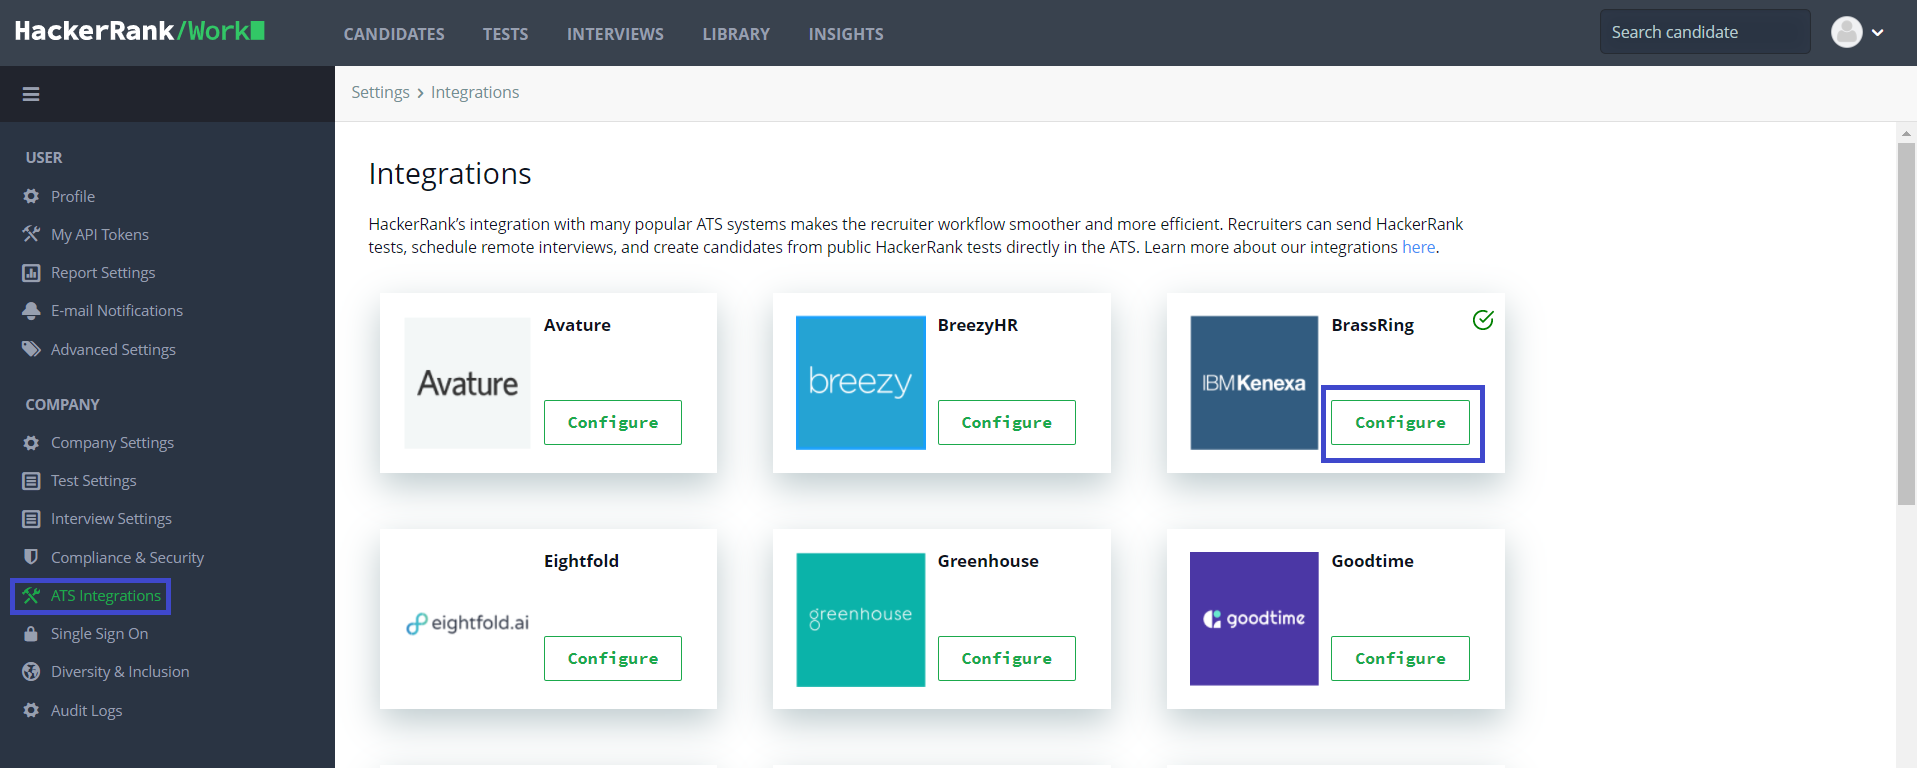Click the Audit Logs gear icon
The height and width of the screenshot is (768, 1917).
[x=31, y=710]
